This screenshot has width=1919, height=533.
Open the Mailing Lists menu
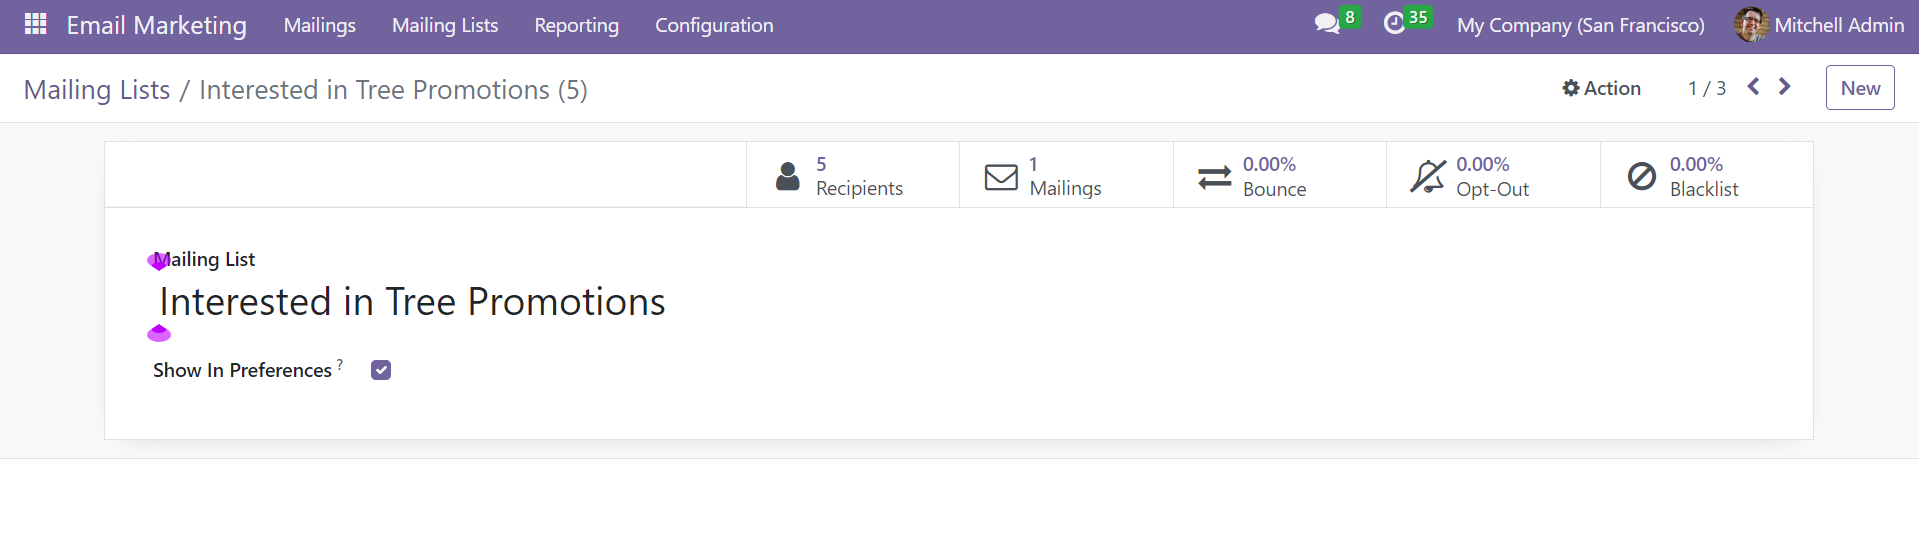445,25
